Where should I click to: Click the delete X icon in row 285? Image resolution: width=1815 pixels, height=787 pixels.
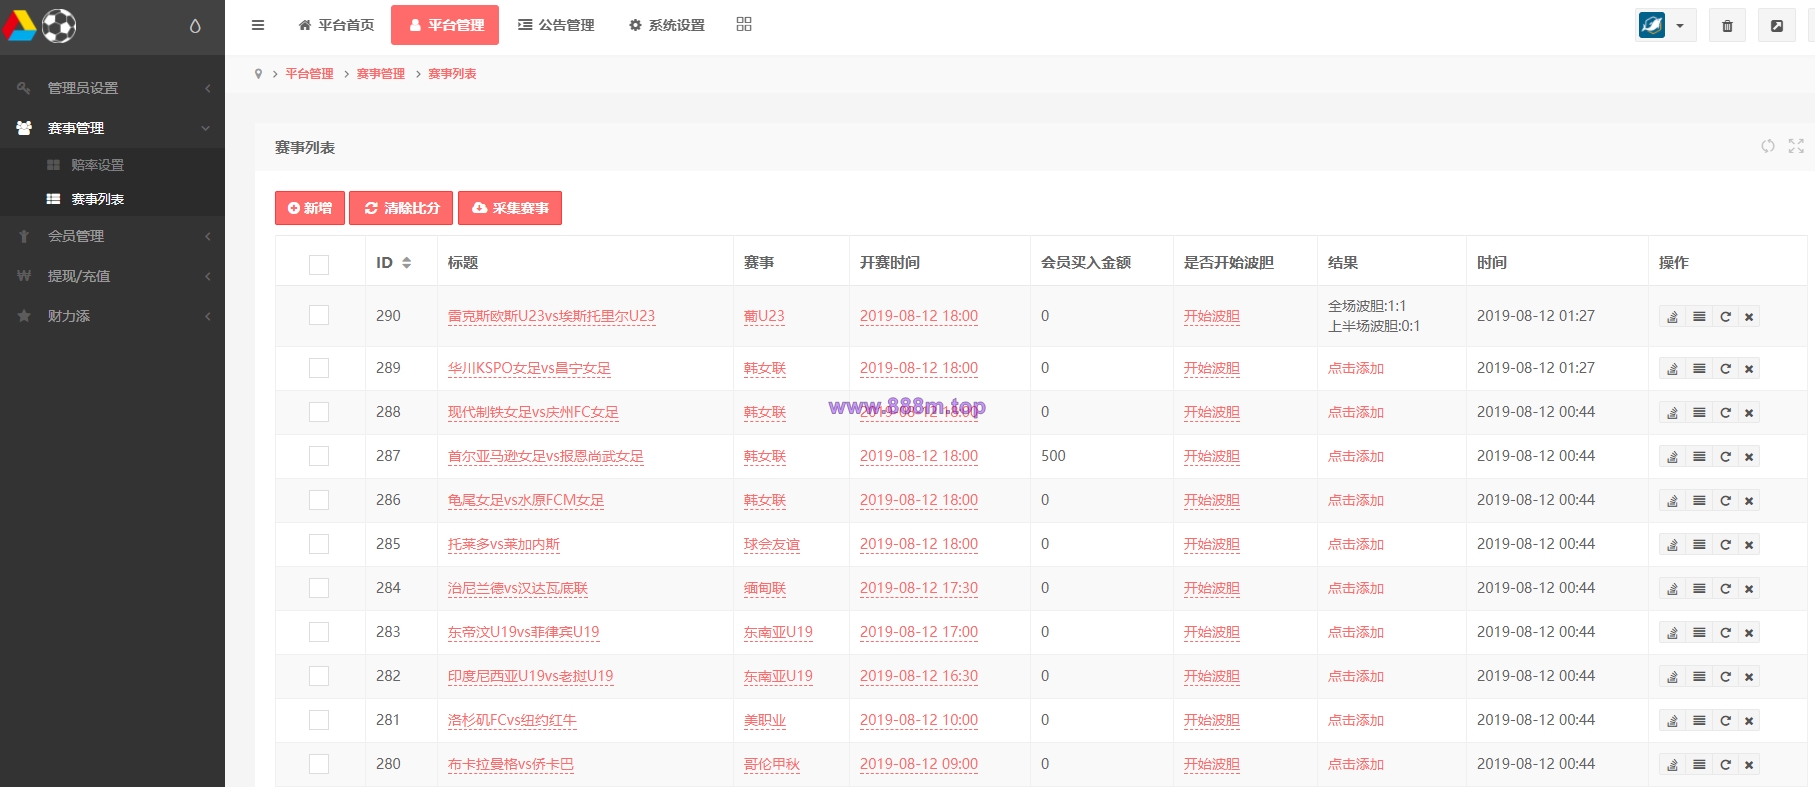1749,545
